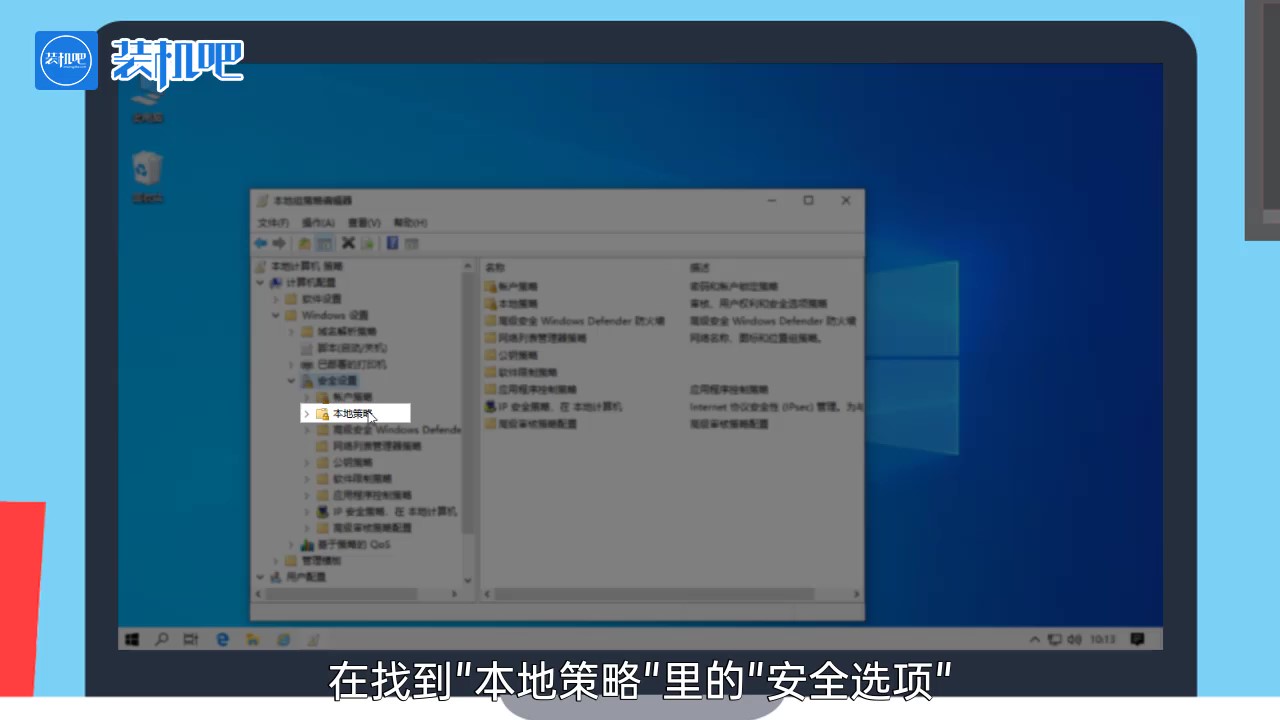This screenshot has width=1280, height=720.
Task: Open Microsoft Edge from the taskbar
Action: (222, 638)
